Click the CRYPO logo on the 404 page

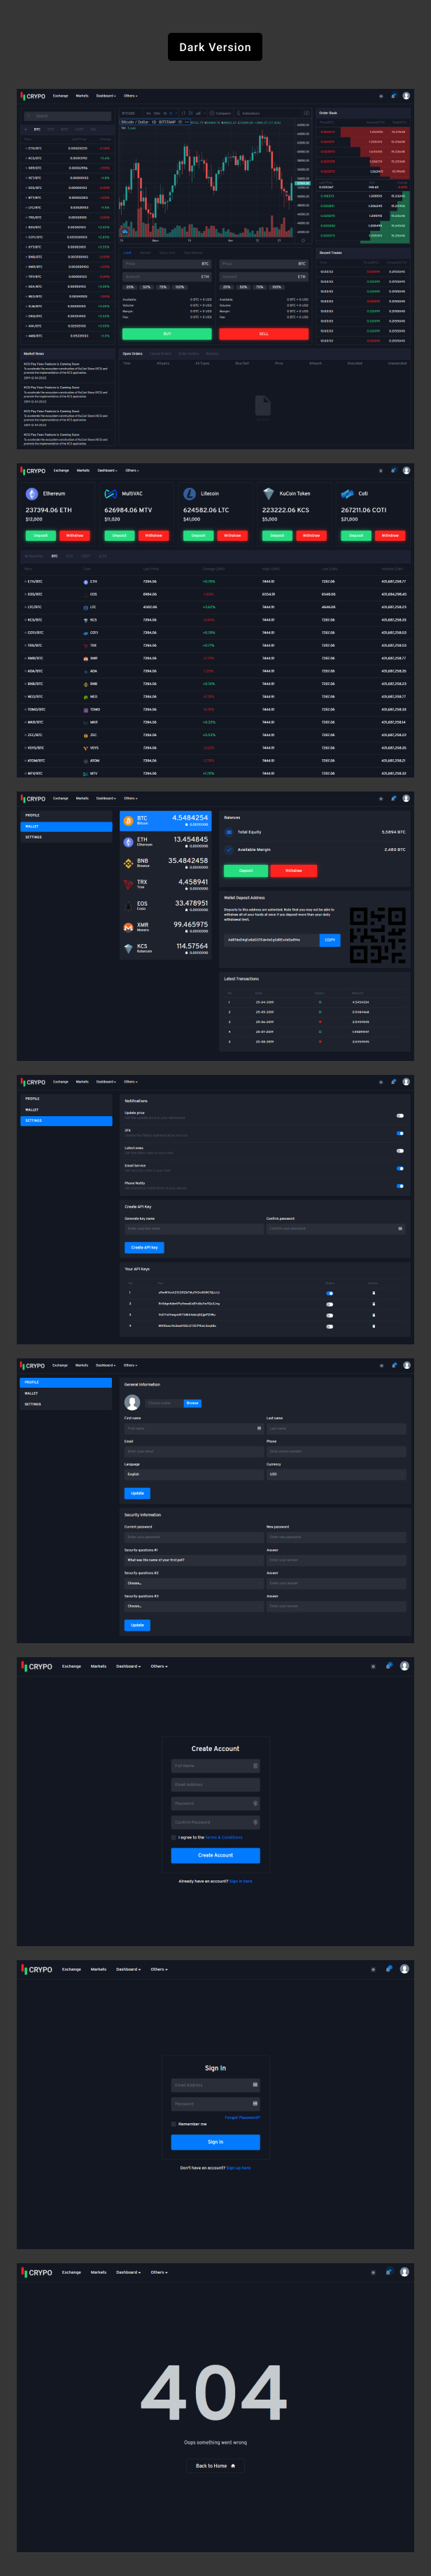(36, 2272)
